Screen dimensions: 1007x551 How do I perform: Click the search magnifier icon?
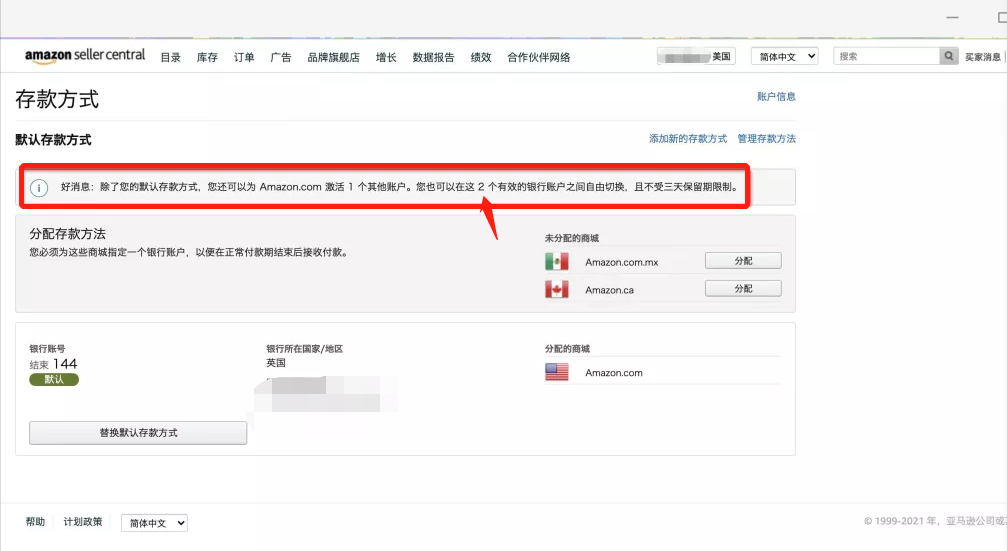[x=949, y=57]
